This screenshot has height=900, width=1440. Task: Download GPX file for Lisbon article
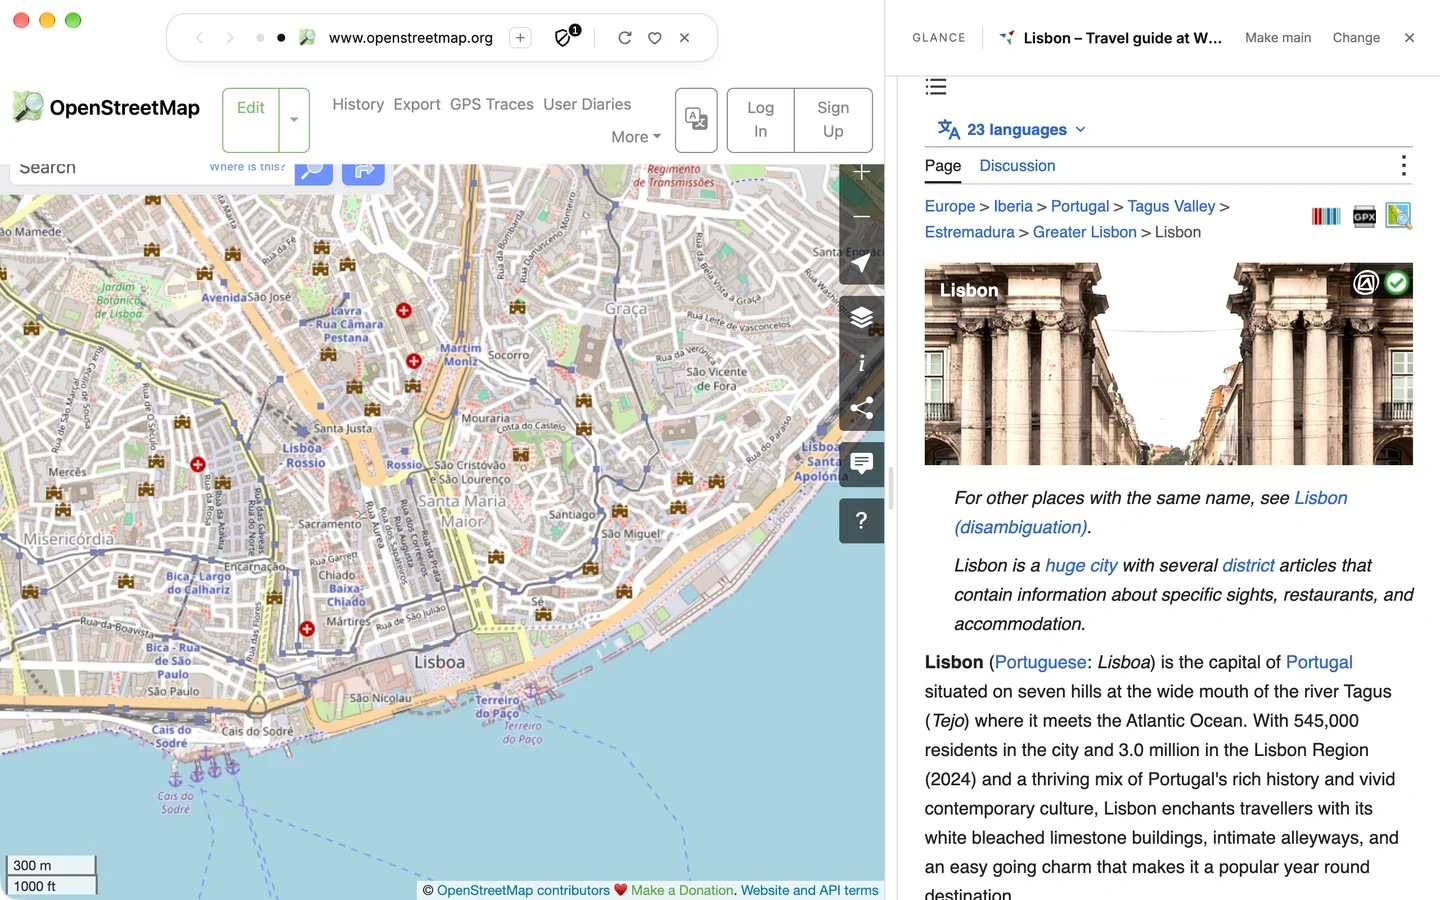tap(1364, 216)
